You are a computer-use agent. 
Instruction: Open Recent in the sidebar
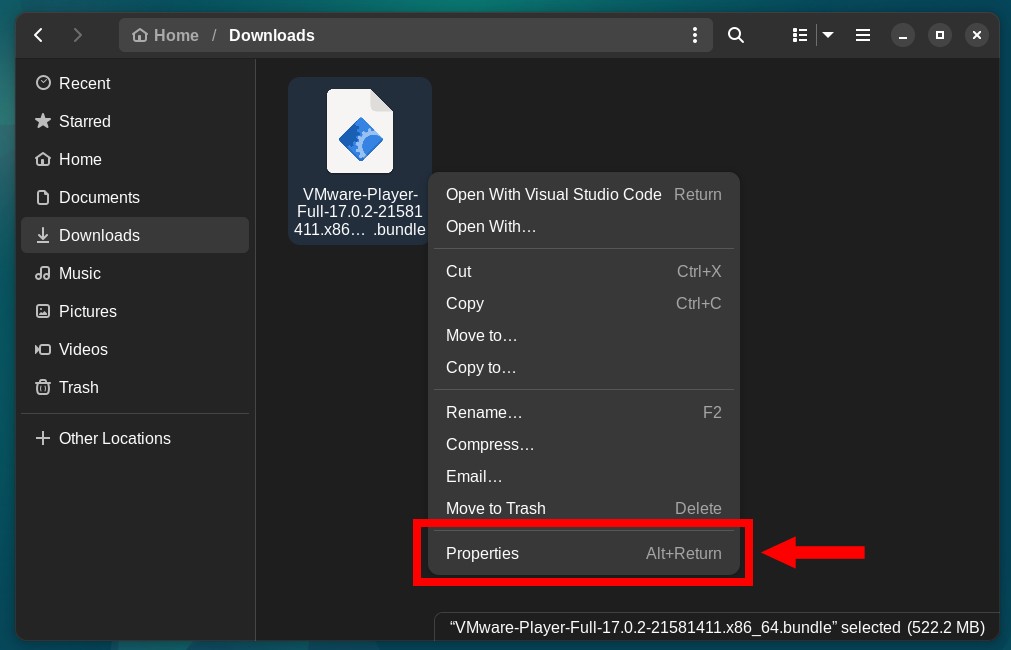(135, 83)
